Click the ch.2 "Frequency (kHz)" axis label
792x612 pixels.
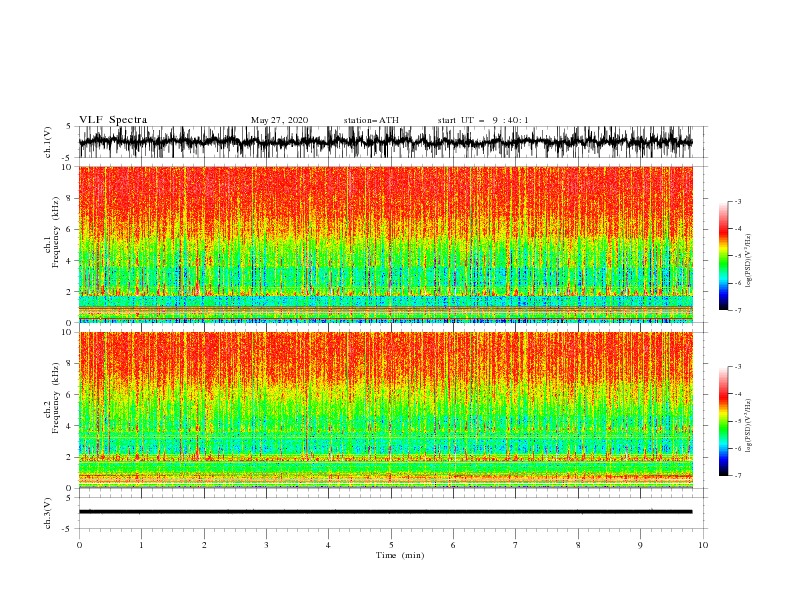coord(56,397)
